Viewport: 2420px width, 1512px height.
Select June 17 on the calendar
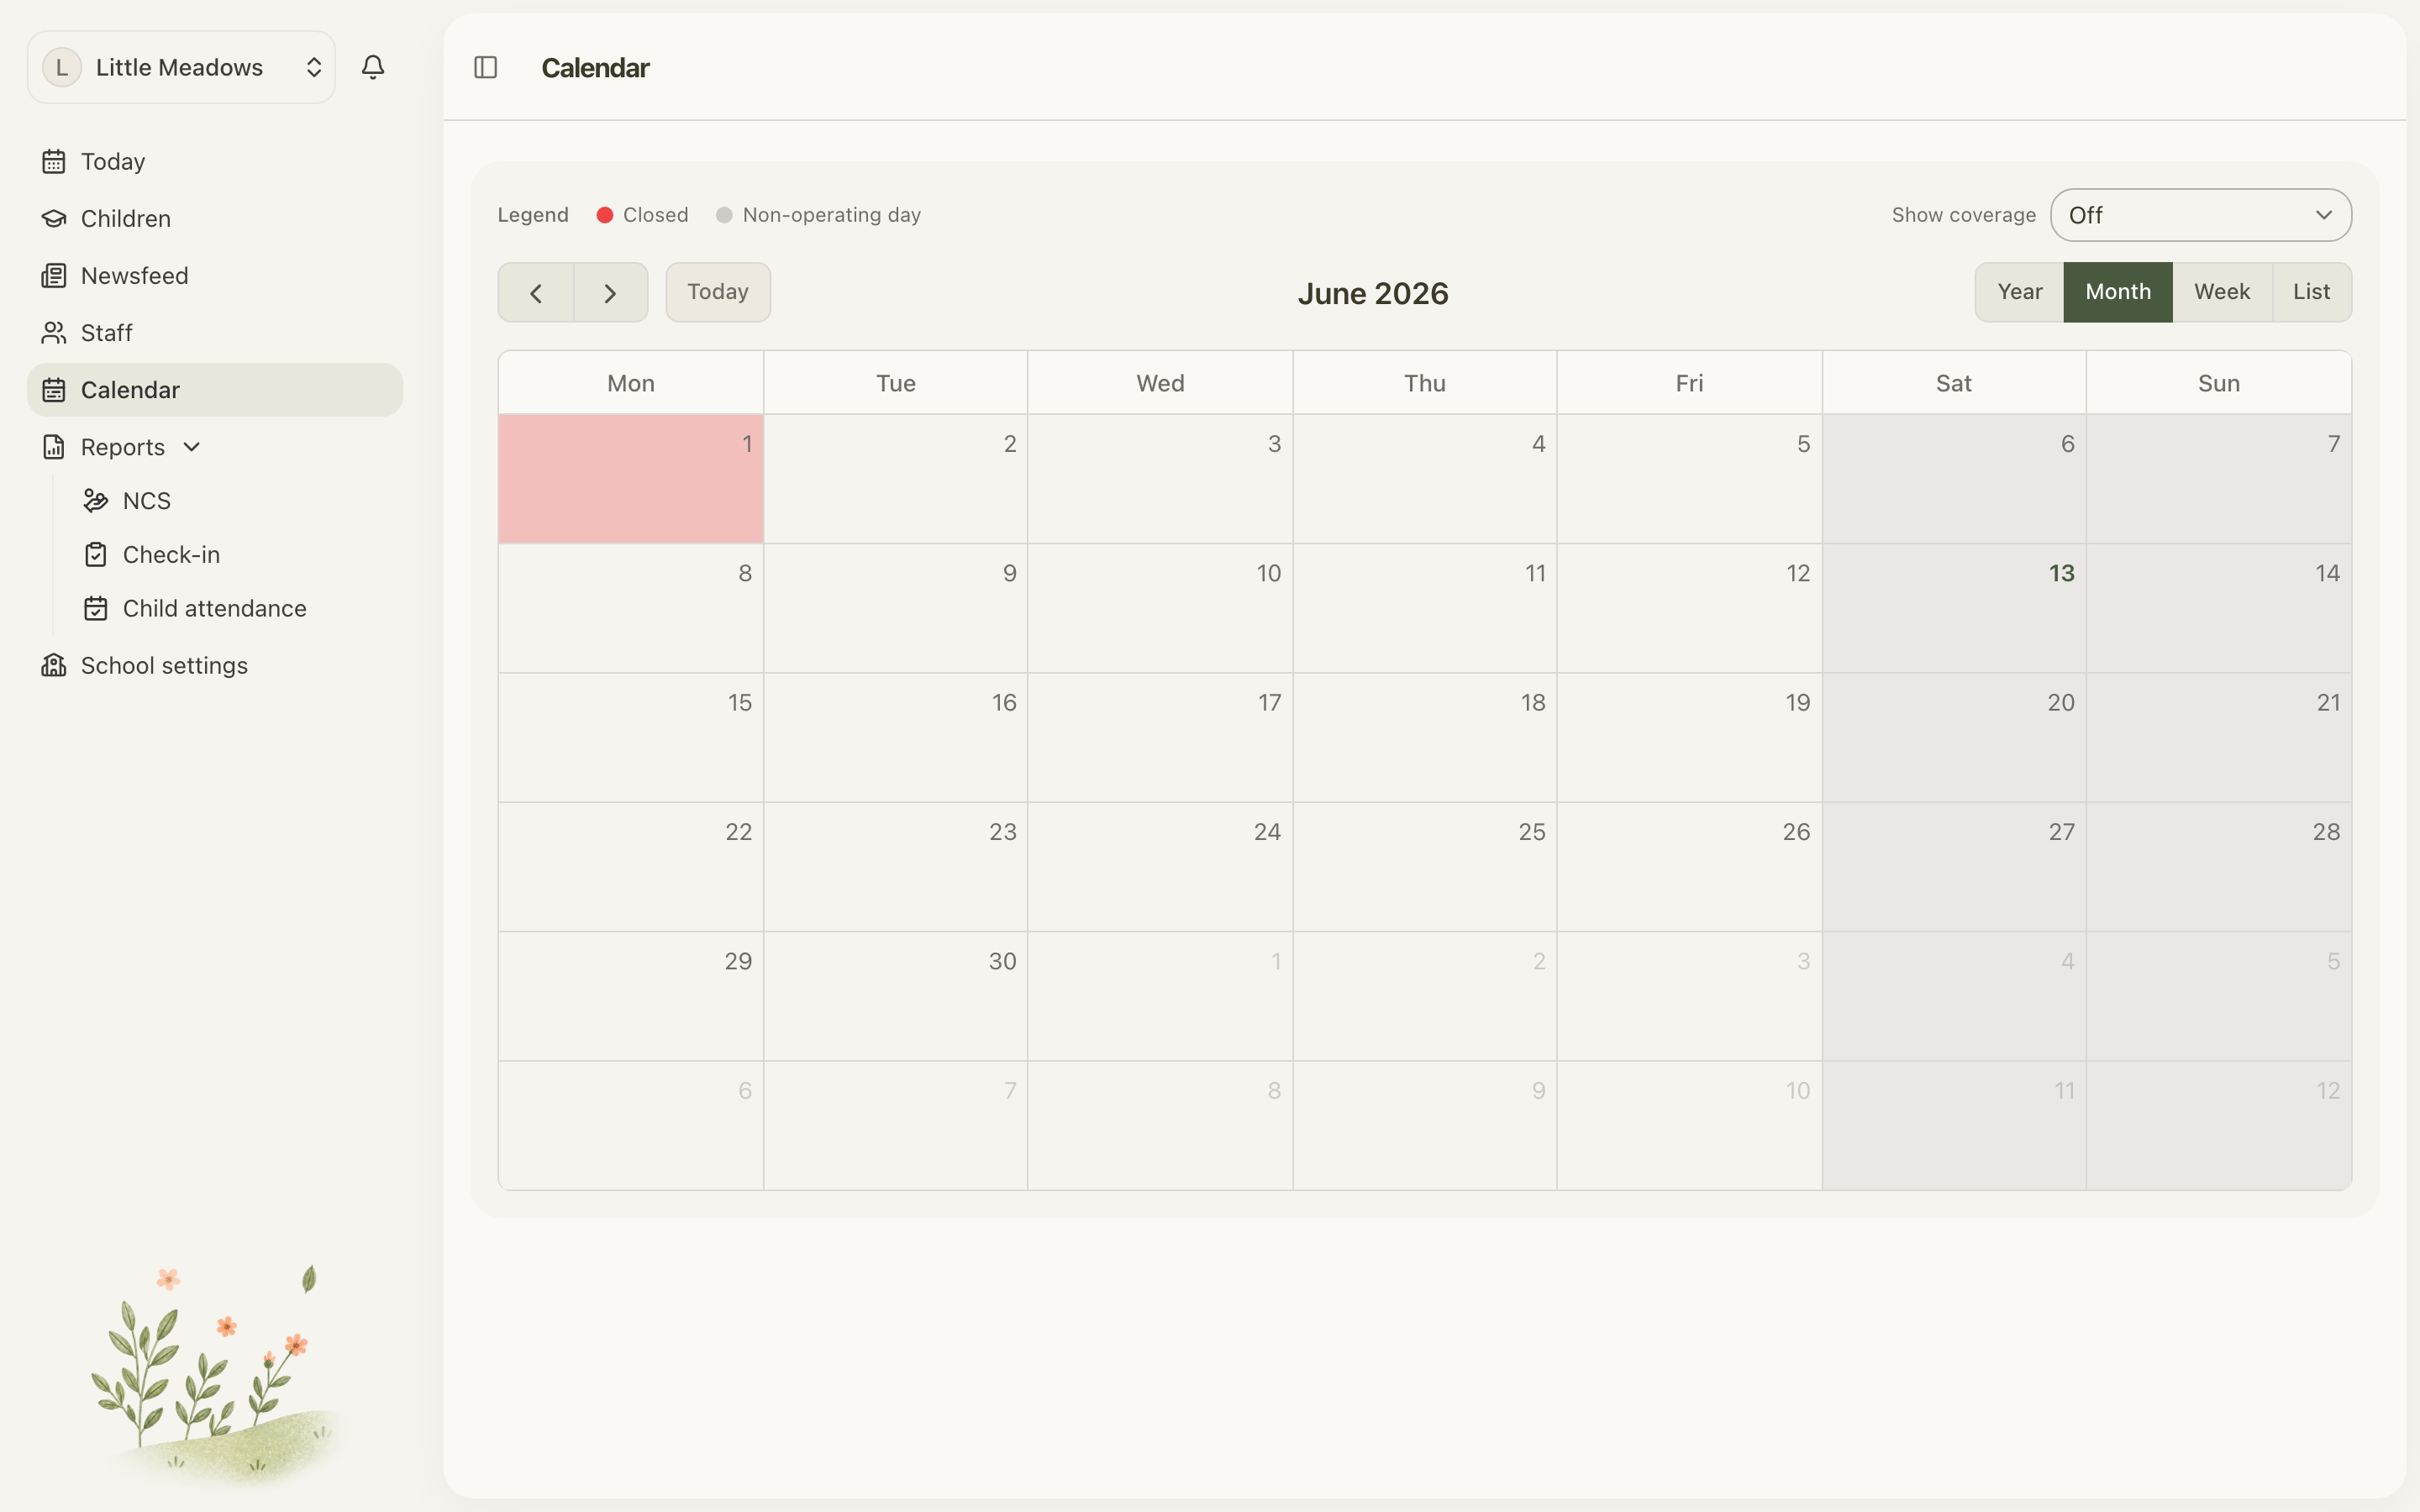[x=1160, y=737]
